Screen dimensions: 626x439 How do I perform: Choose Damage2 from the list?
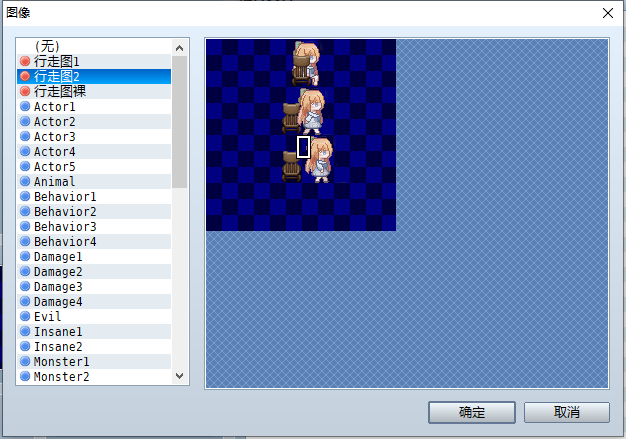(94, 271)
